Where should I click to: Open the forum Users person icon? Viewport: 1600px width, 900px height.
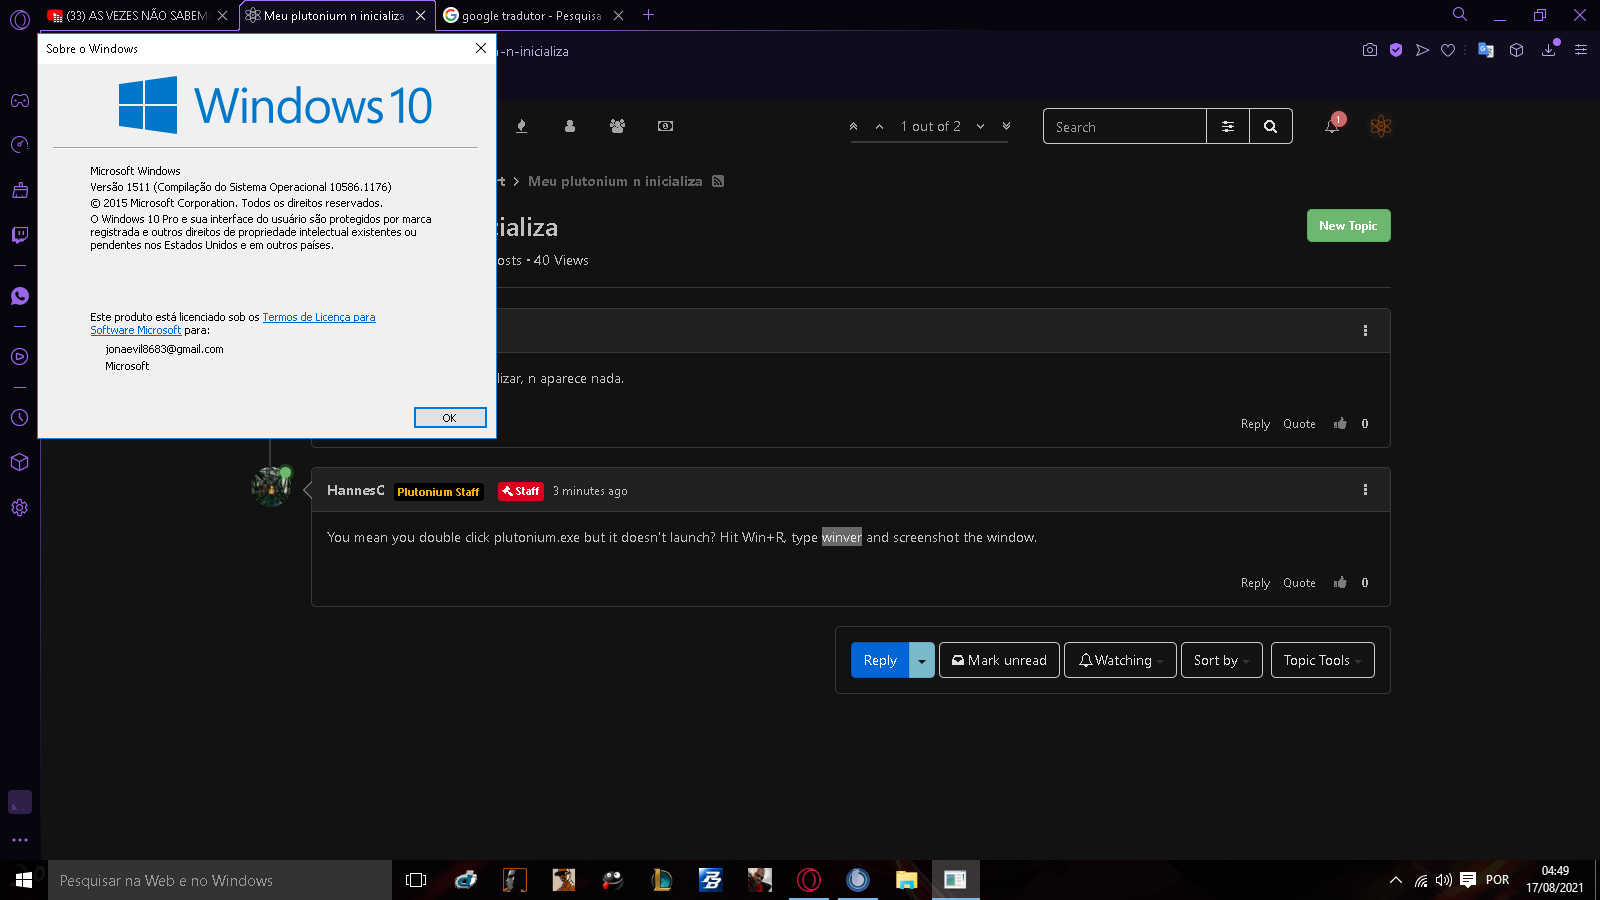pos(570,126)
